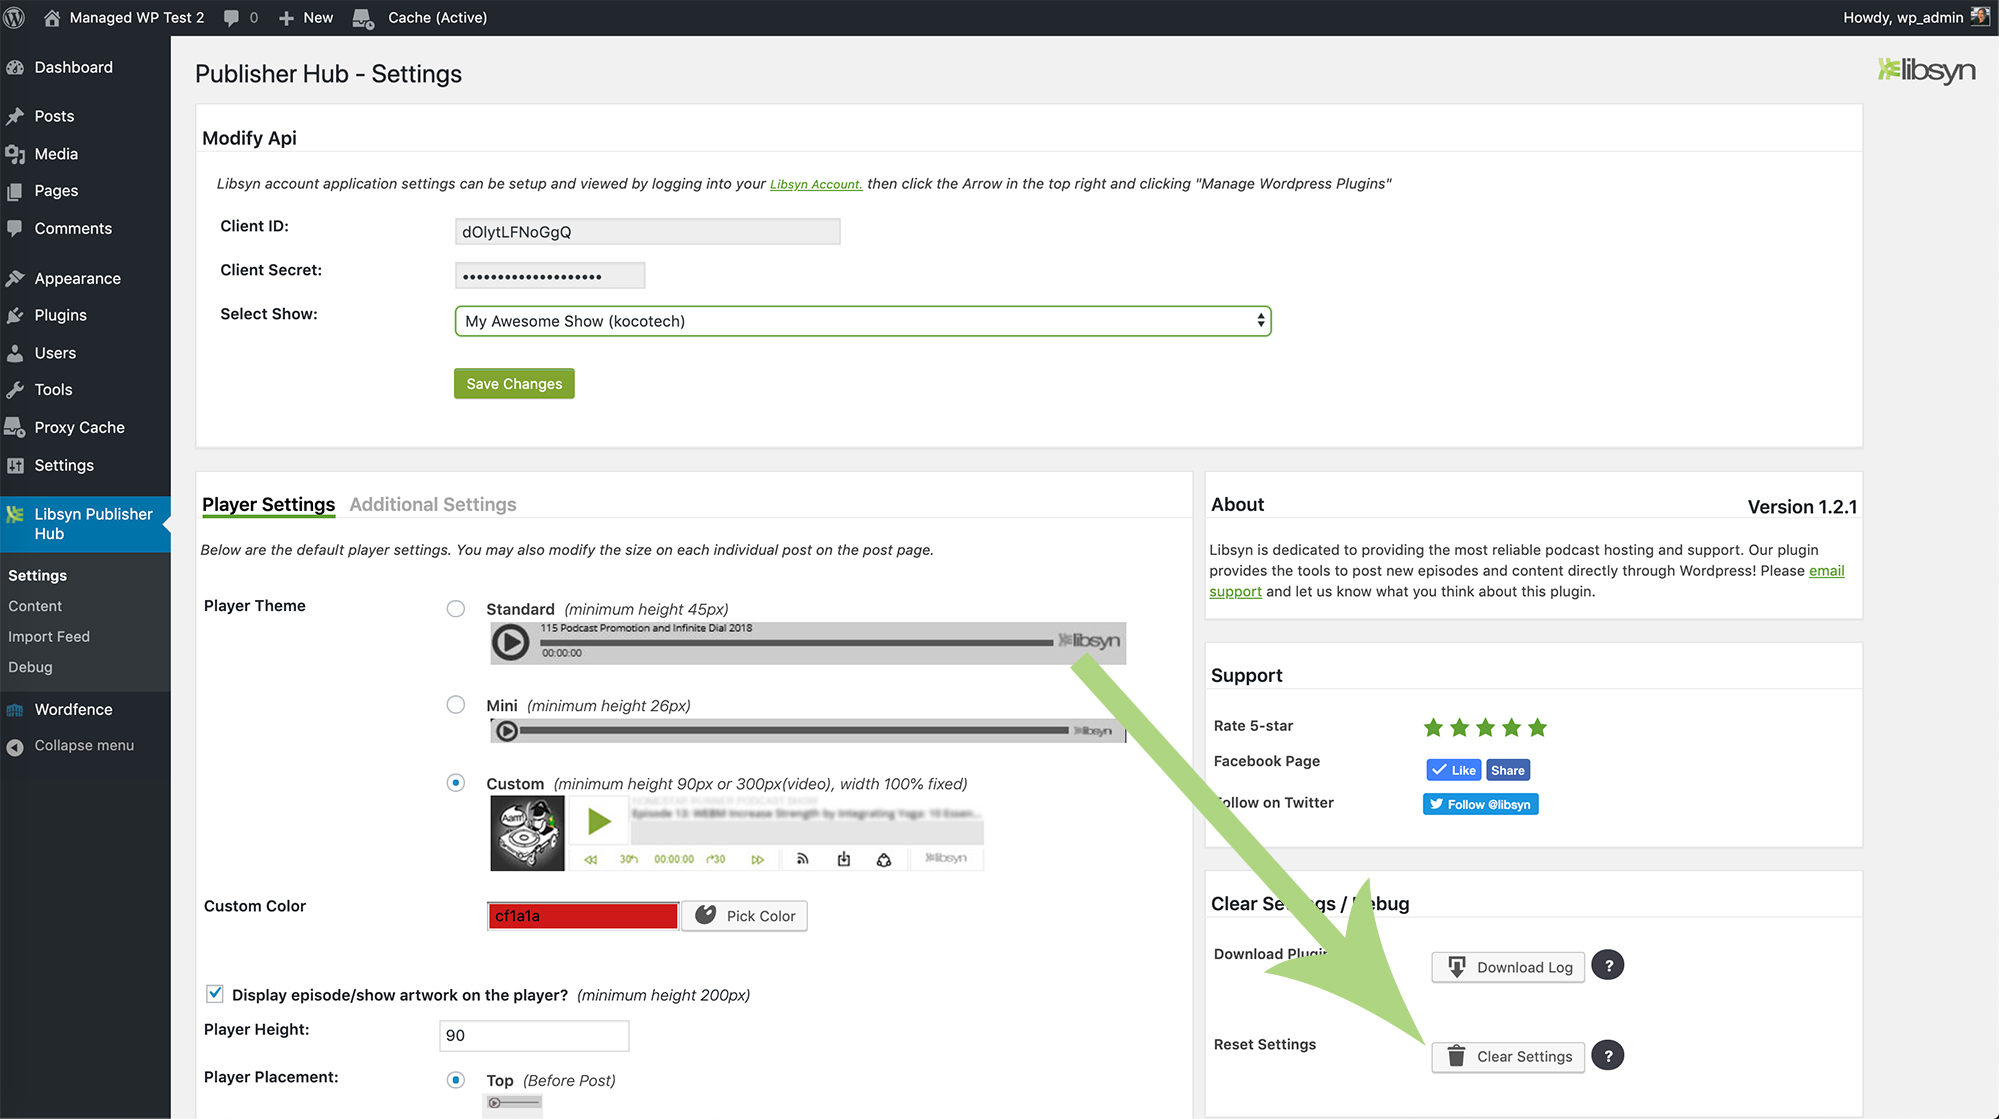Click the Tools wrench icon

coord(15,390)
